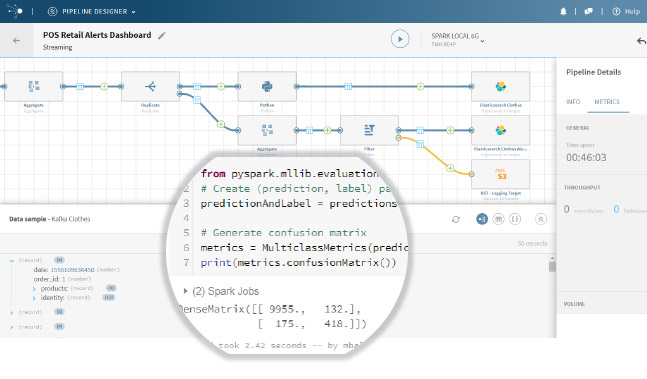Go back using the left arrow button
Viewport: 647px width, 379px height.
pos(17,40)
